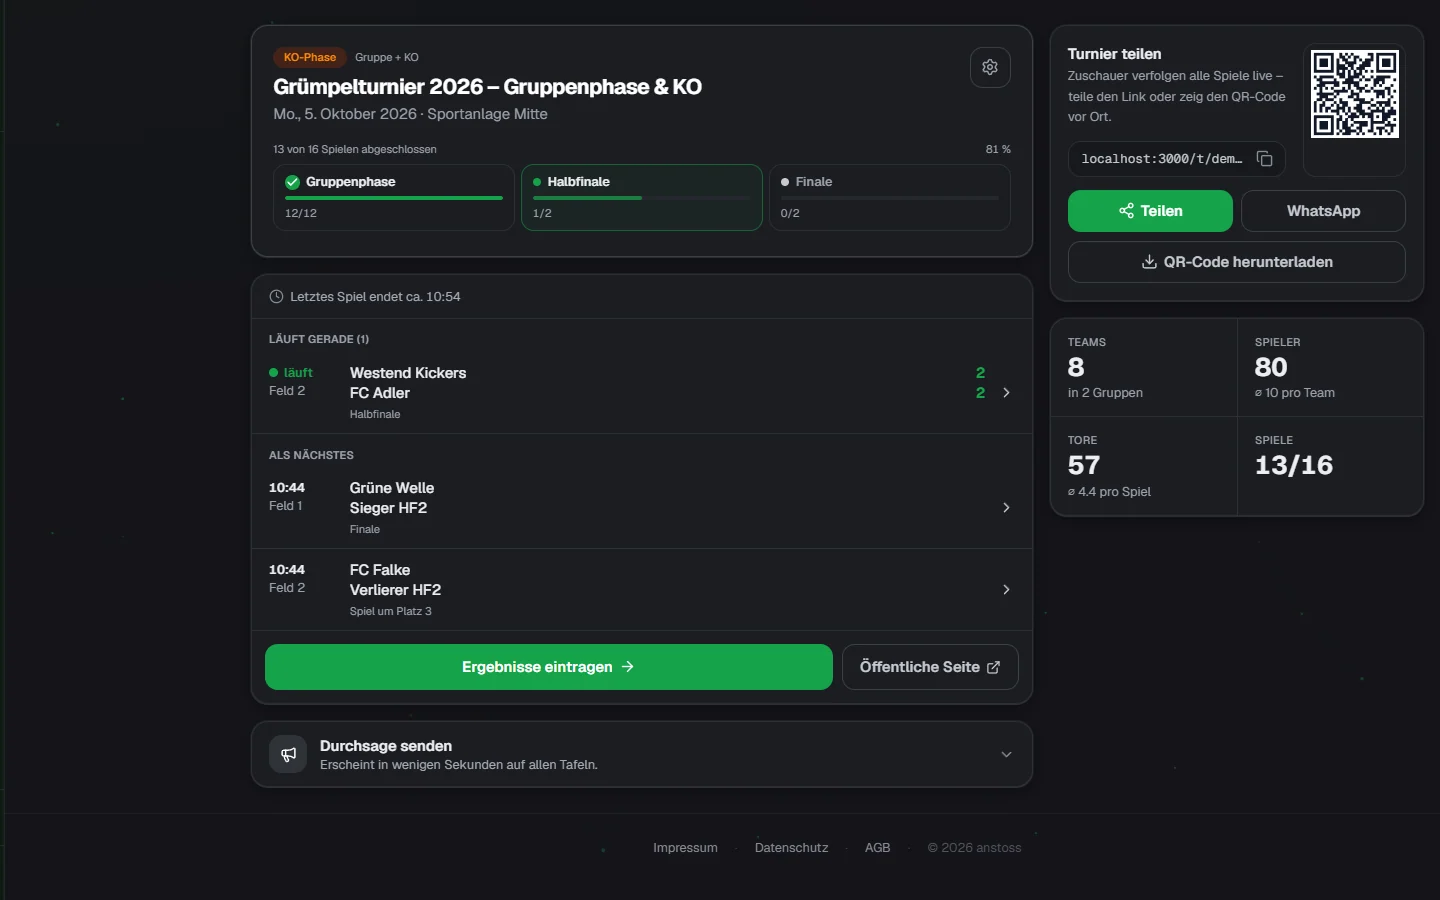Click the green Gruppenphase checkmark icon
Image resolution: width=1440 pixels, height=900 pixels.
coord(292,182)
